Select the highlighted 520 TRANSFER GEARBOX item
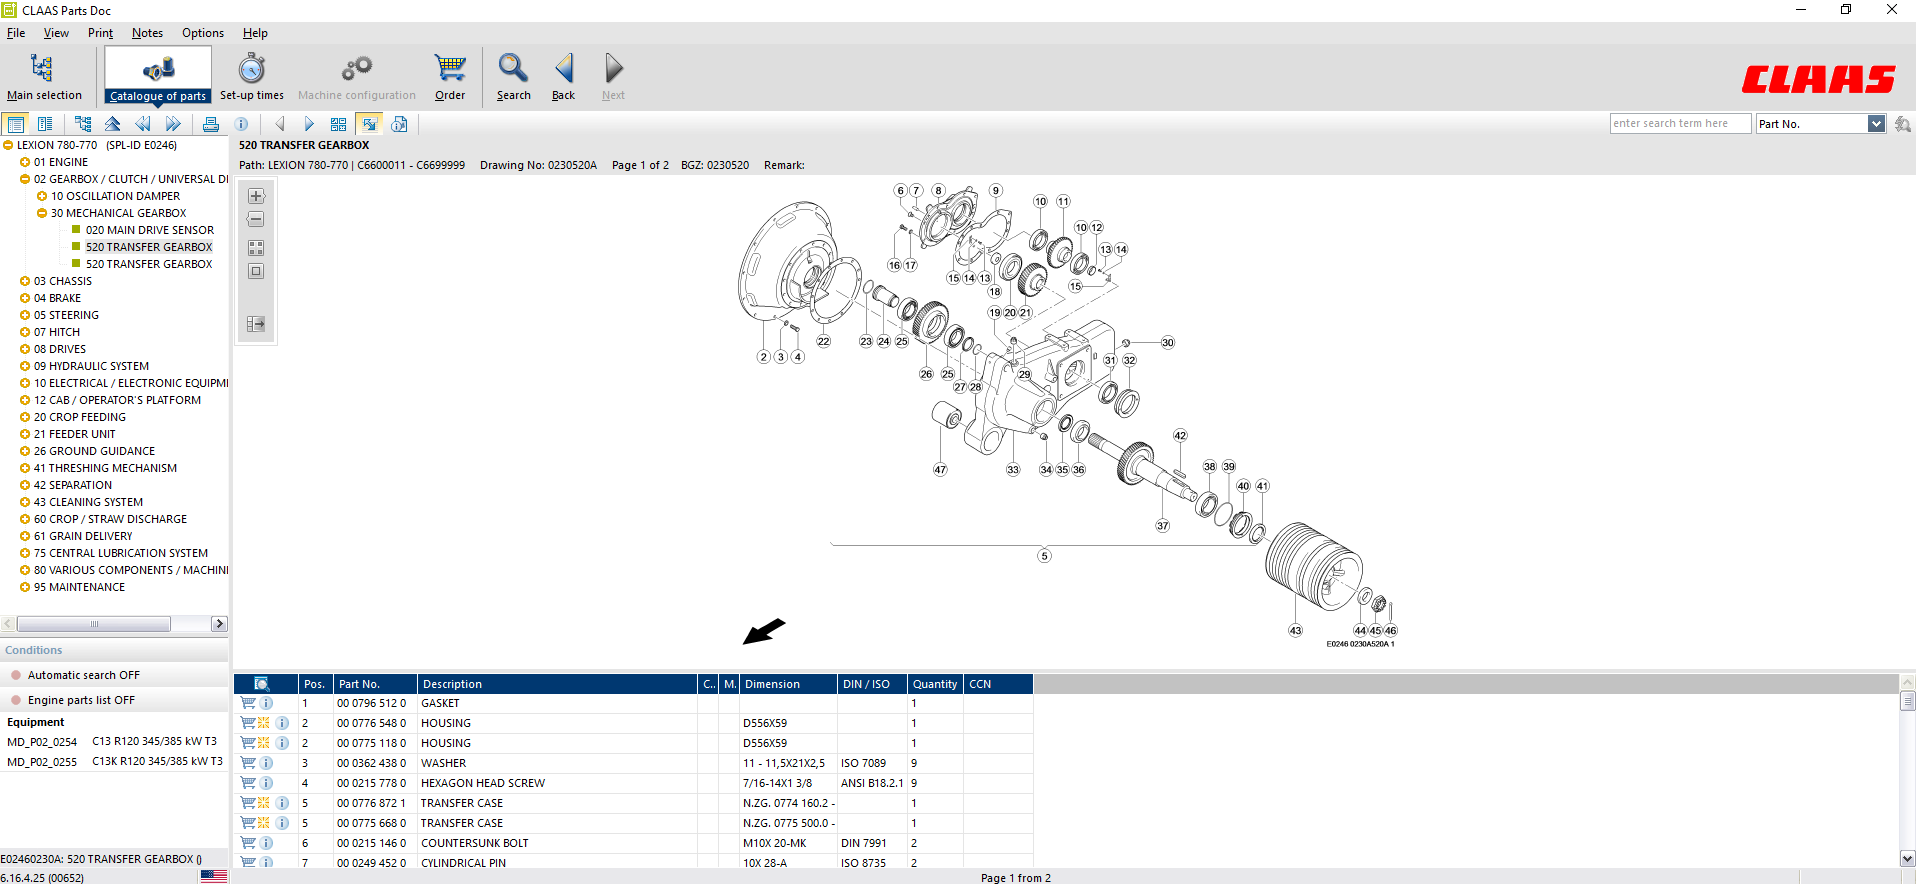The width and height of the screenshot is (1916, 884). (149, 247)
